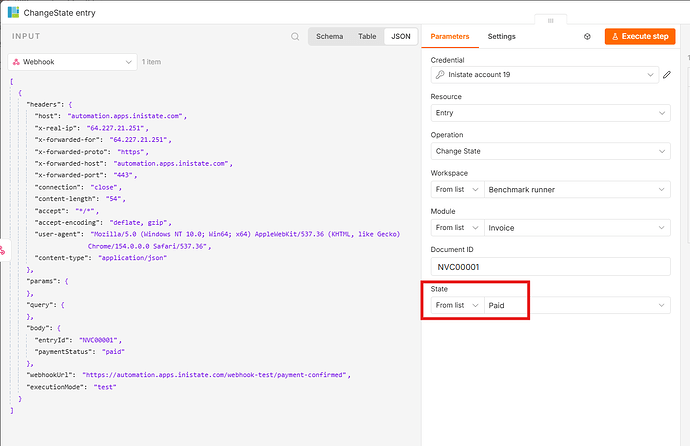
Task: Click the "x-forwarded-port" value "443"
Action: click(123, 175)
